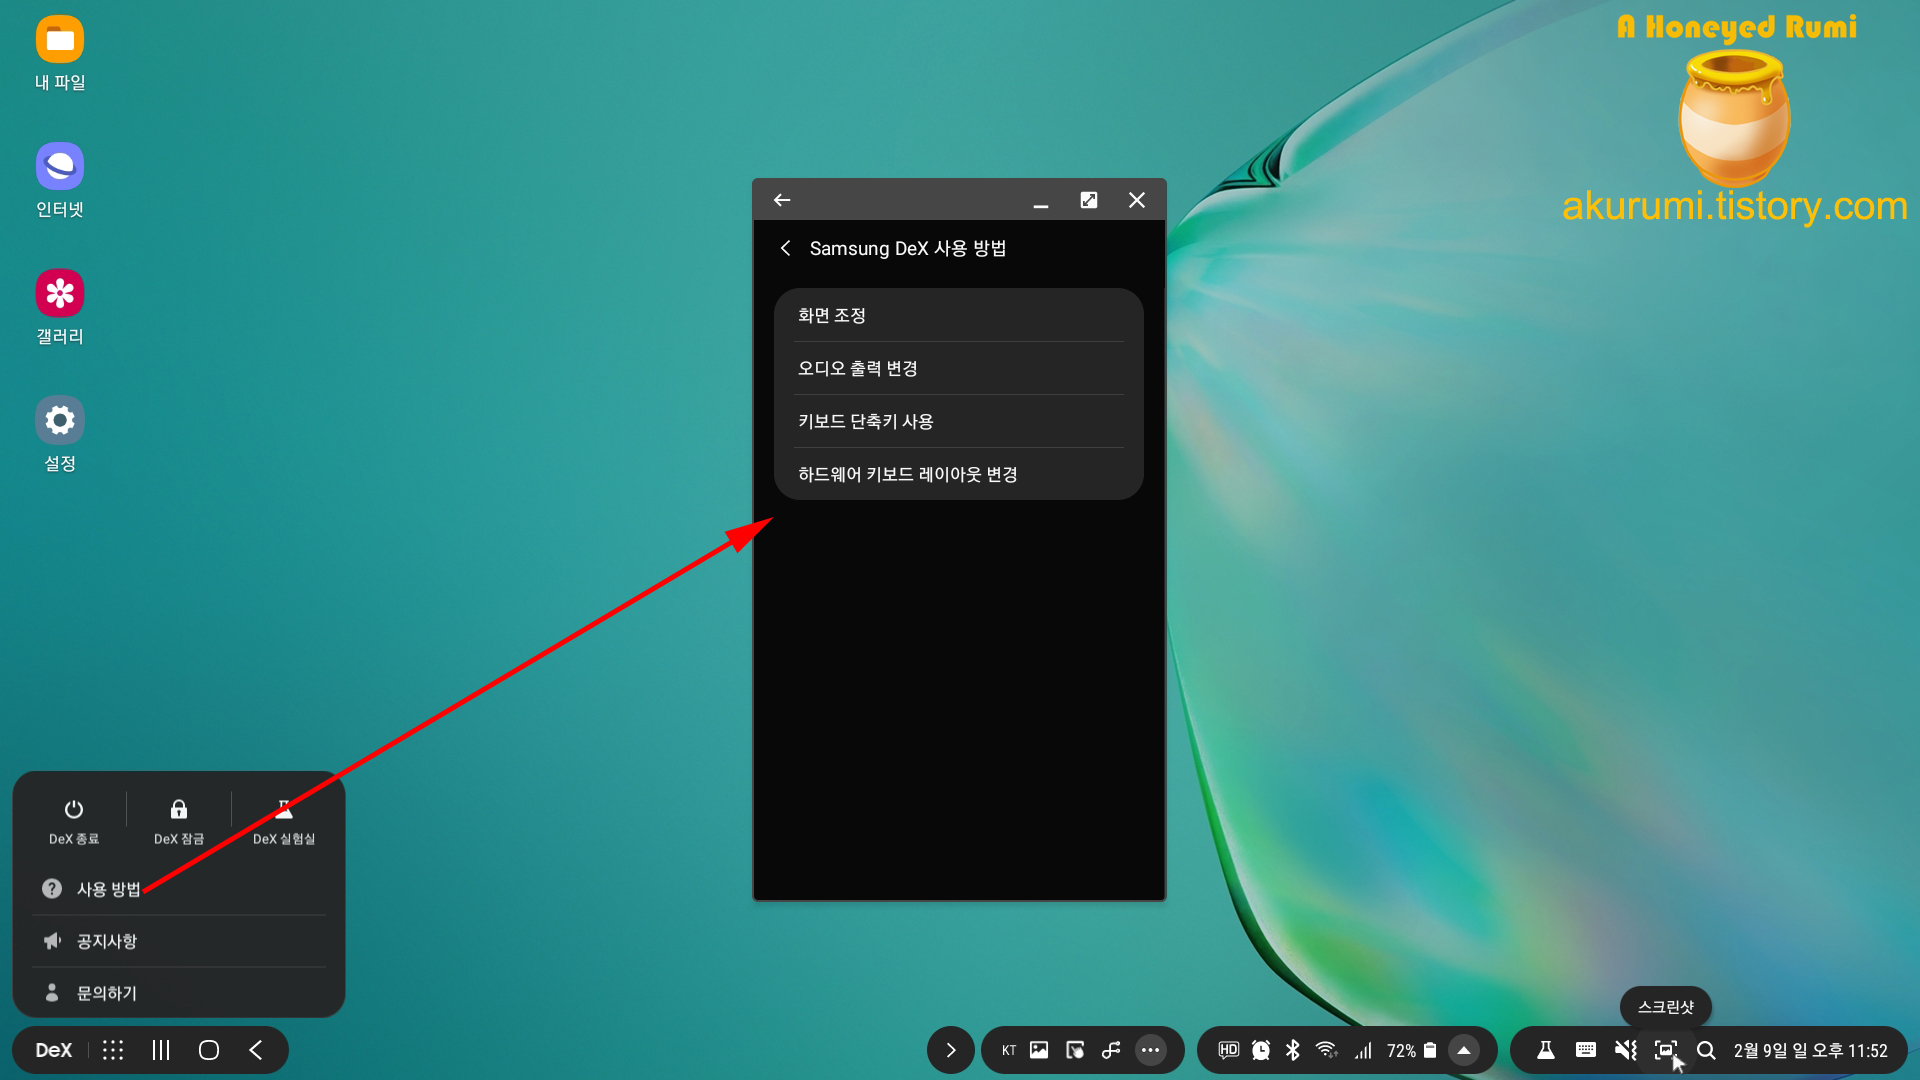The height and width of the screenshot is (1080, 1920).
Task: Select 공지사항 in the DeX menu
Action: point(107,941)
